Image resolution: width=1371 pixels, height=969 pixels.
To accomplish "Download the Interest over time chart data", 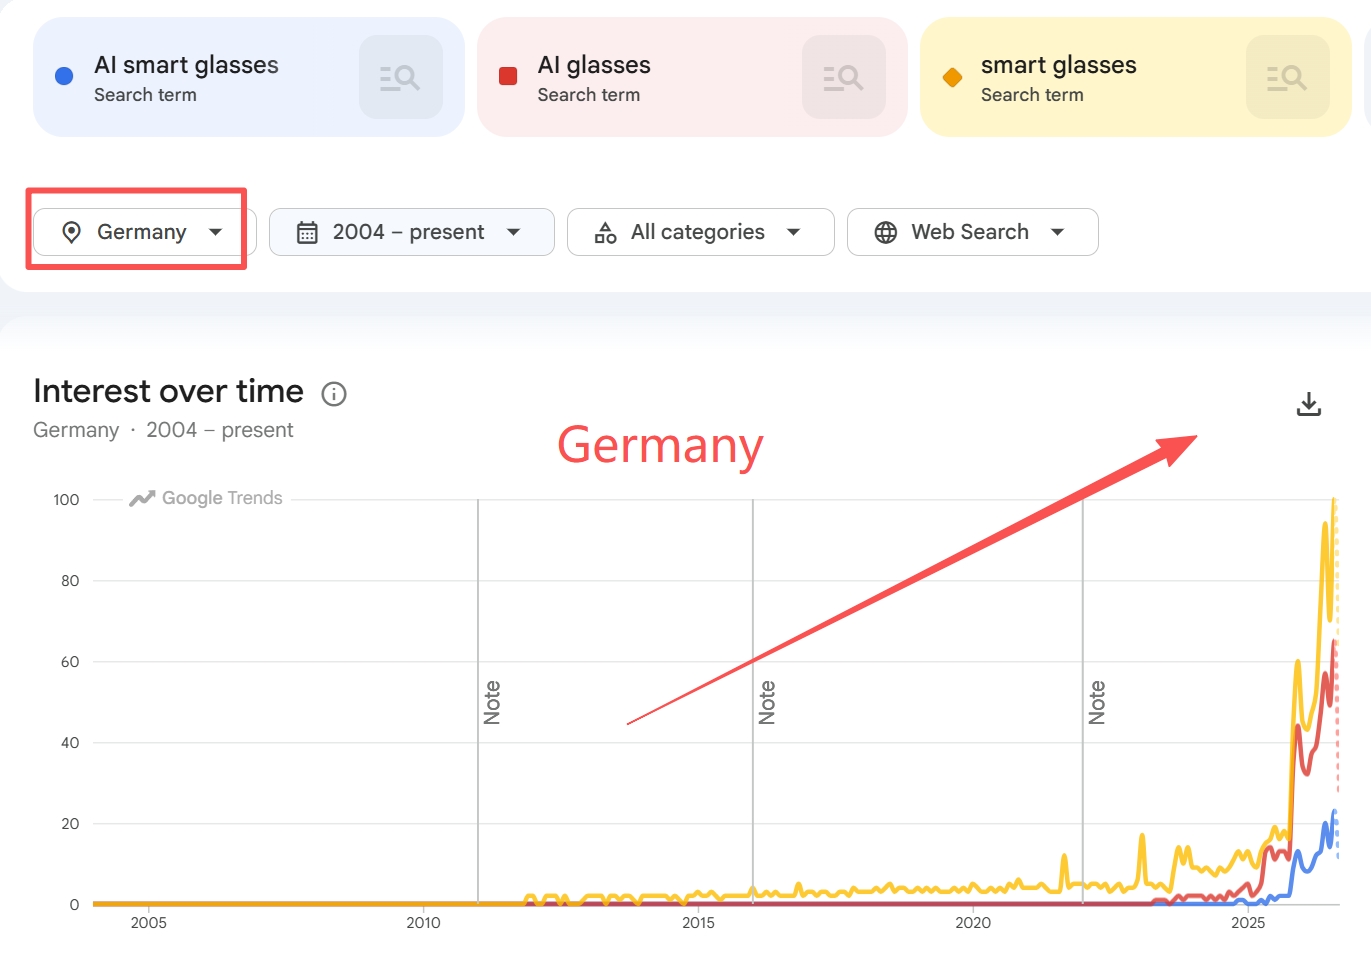I will [1309, 404].
